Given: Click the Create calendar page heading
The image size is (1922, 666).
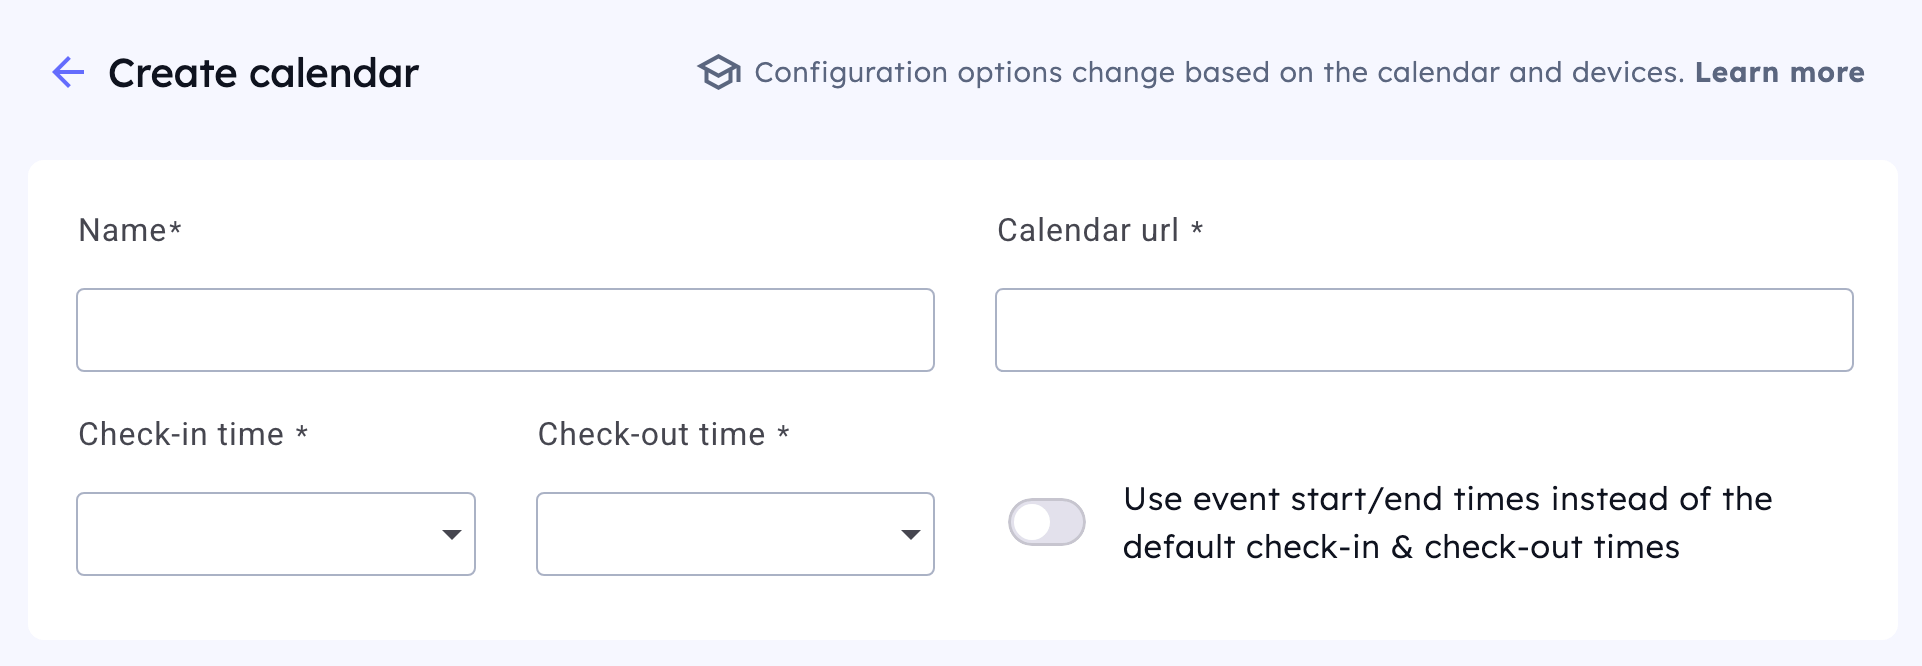Looking at the screenshot, I should [x=263, y=73].
